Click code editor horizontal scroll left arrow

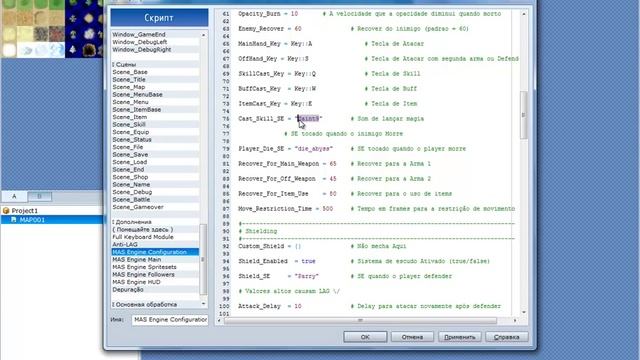[220, 320]
